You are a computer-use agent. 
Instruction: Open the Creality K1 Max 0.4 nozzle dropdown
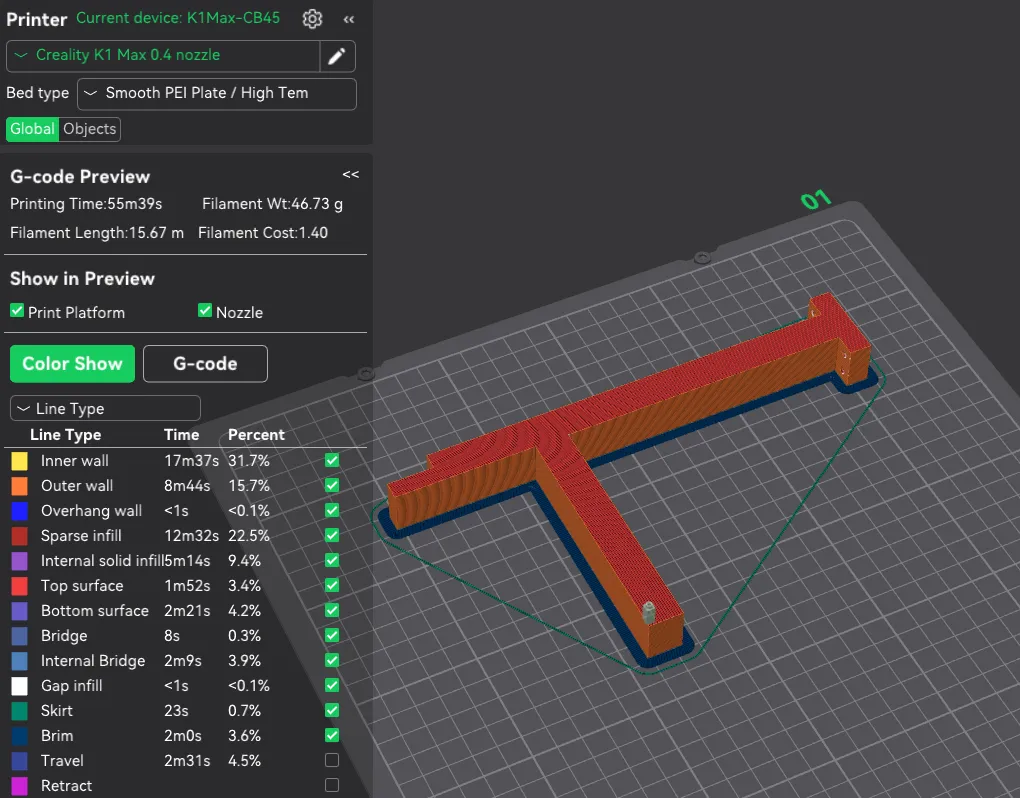point(163,56)
